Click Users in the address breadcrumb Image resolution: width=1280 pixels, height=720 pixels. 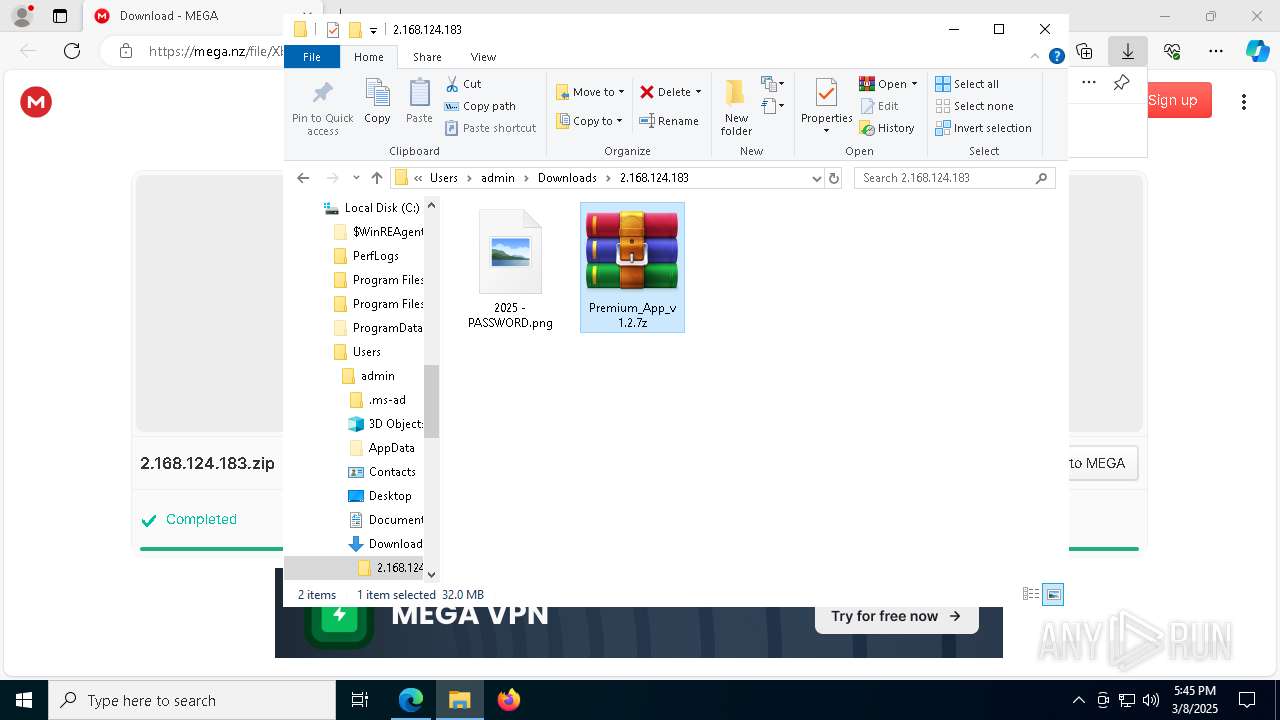pos(443,178)
